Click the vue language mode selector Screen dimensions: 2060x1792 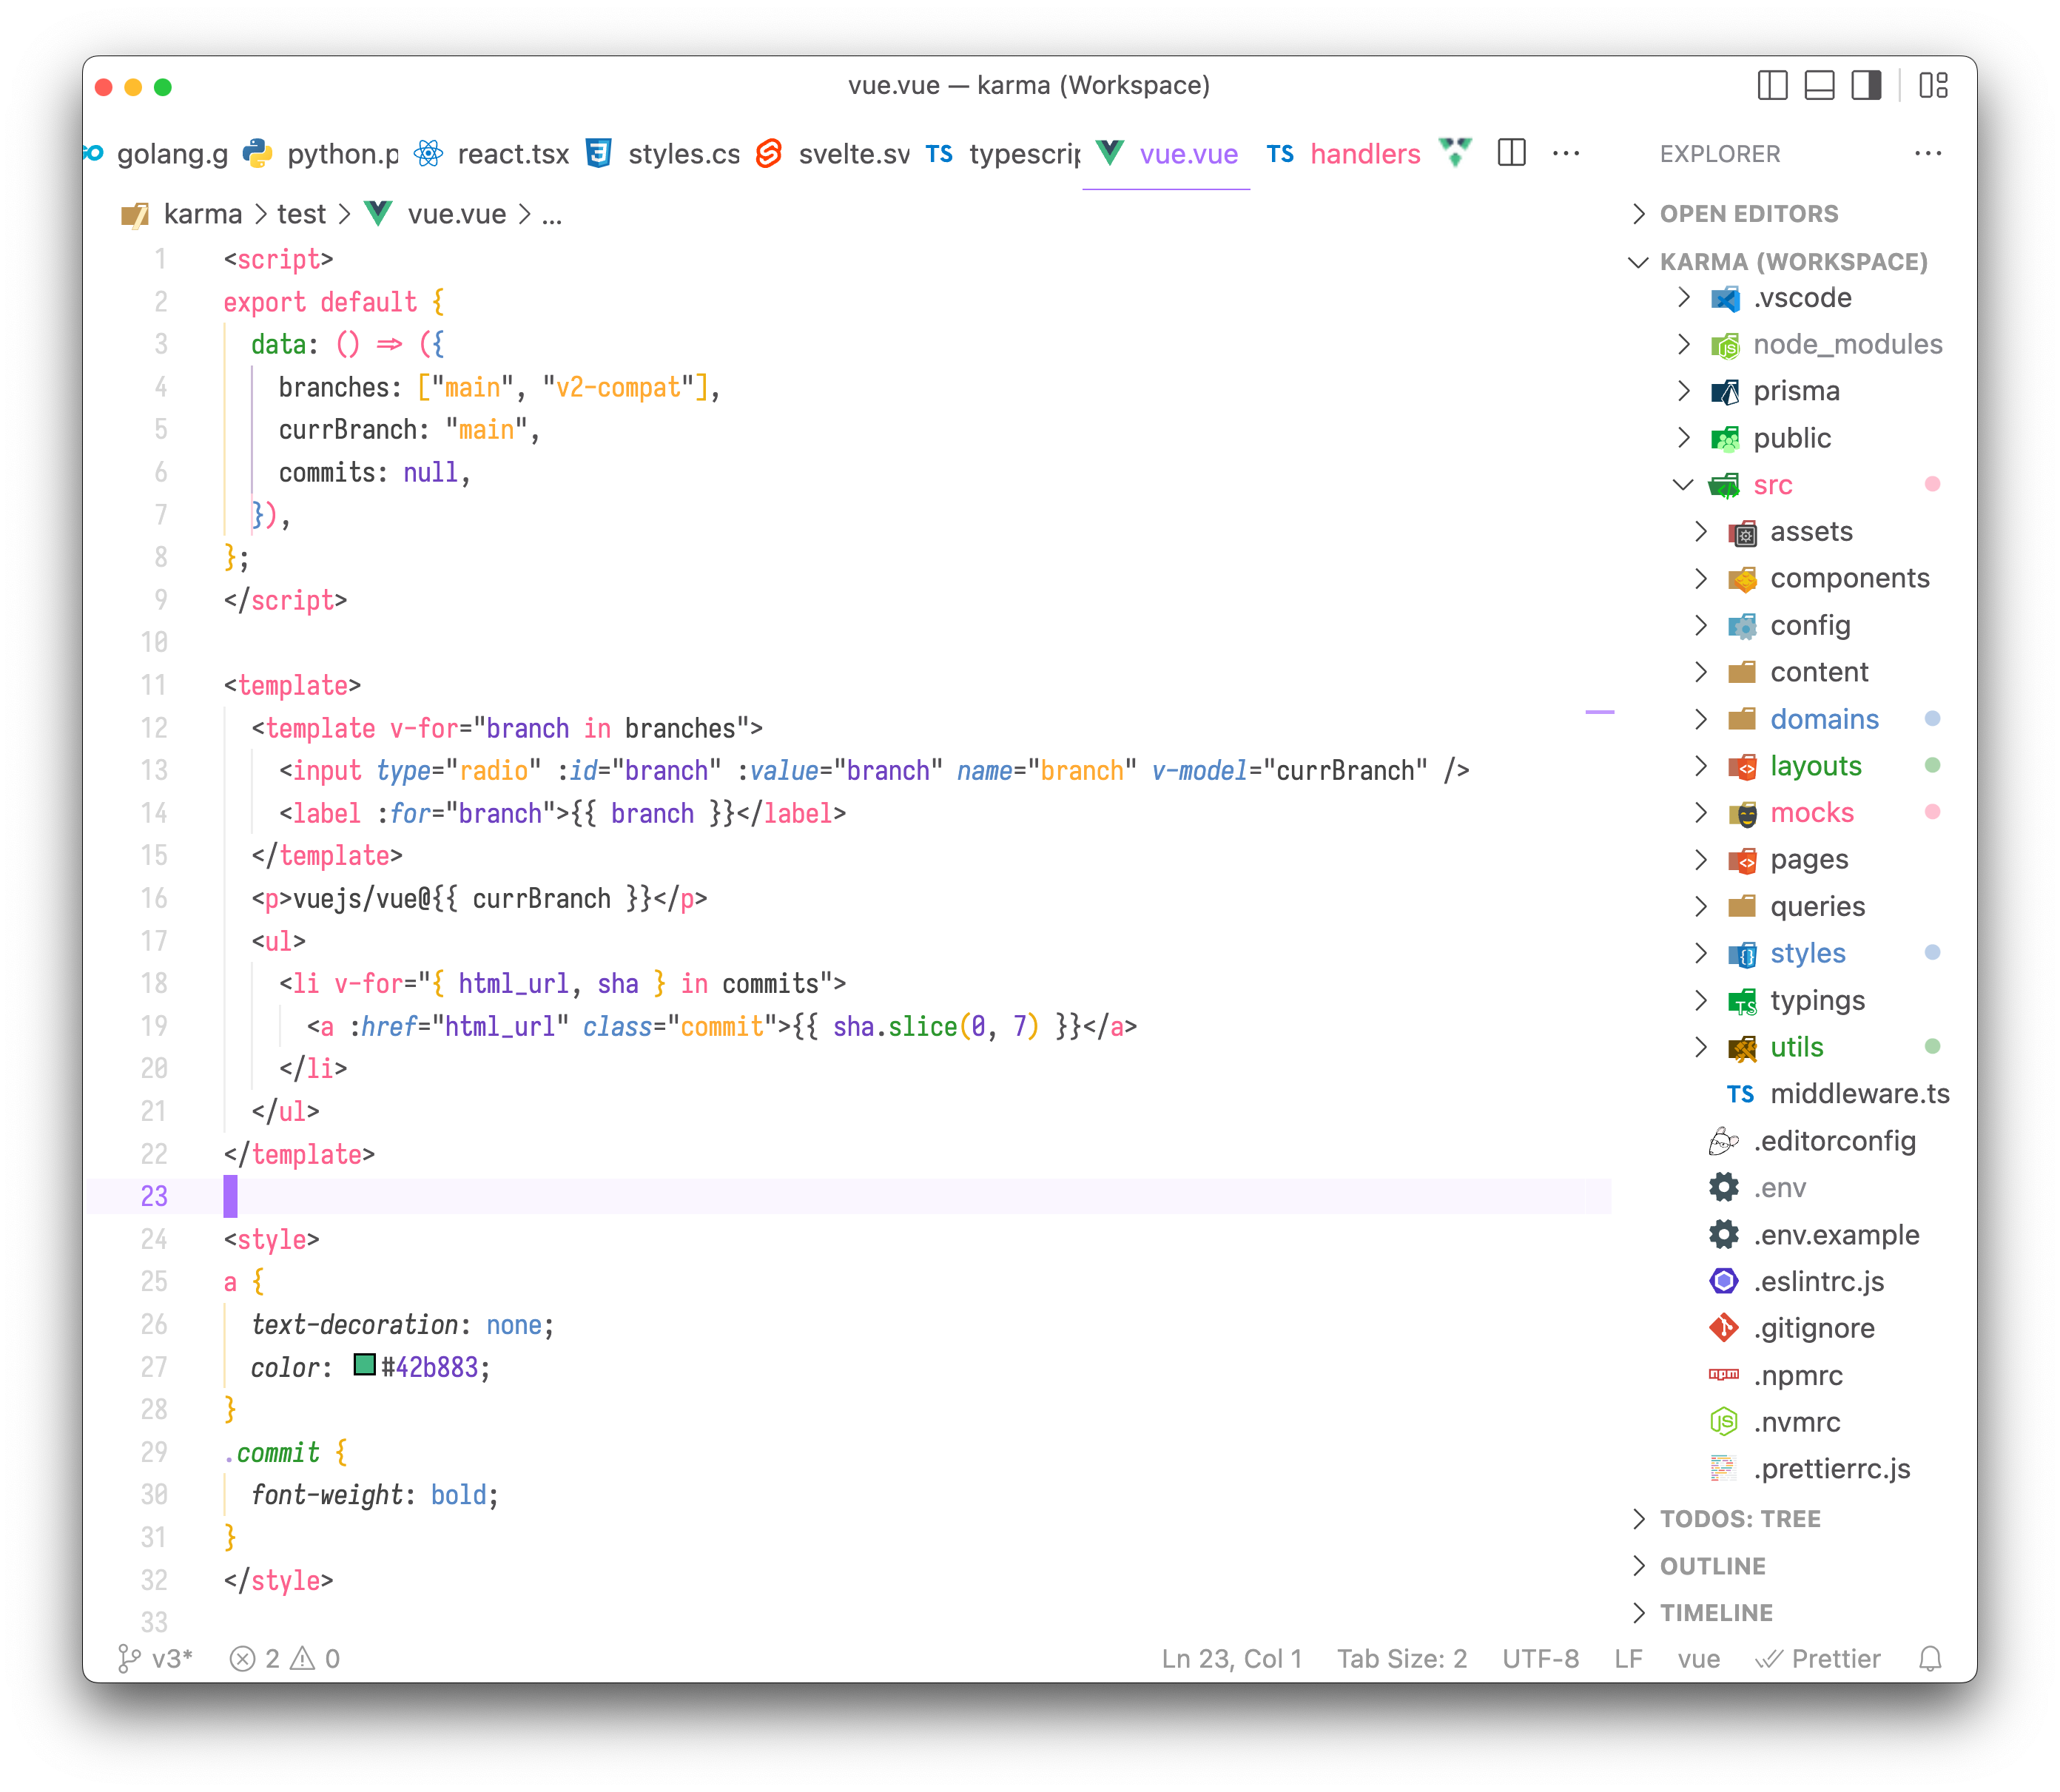pos(1698,1659)
